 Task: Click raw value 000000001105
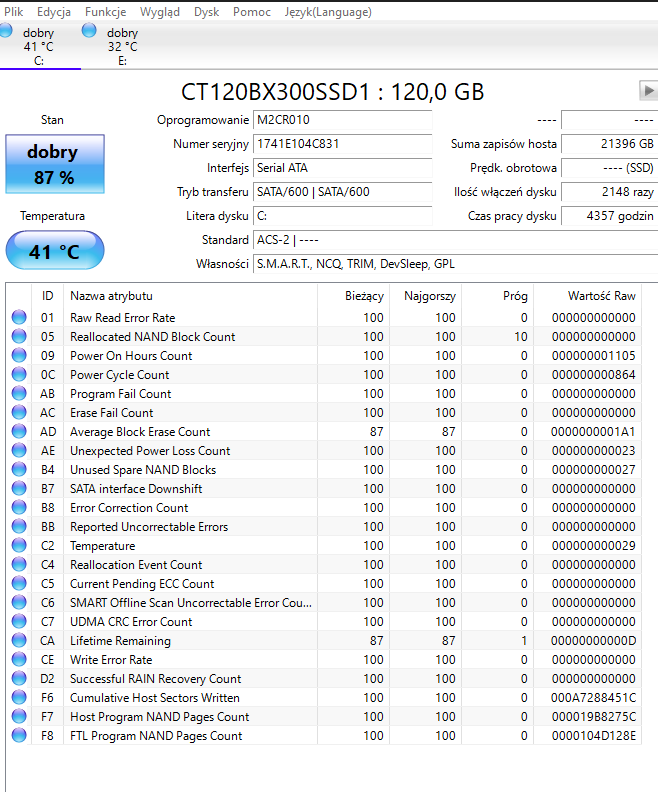click(593, 356)
